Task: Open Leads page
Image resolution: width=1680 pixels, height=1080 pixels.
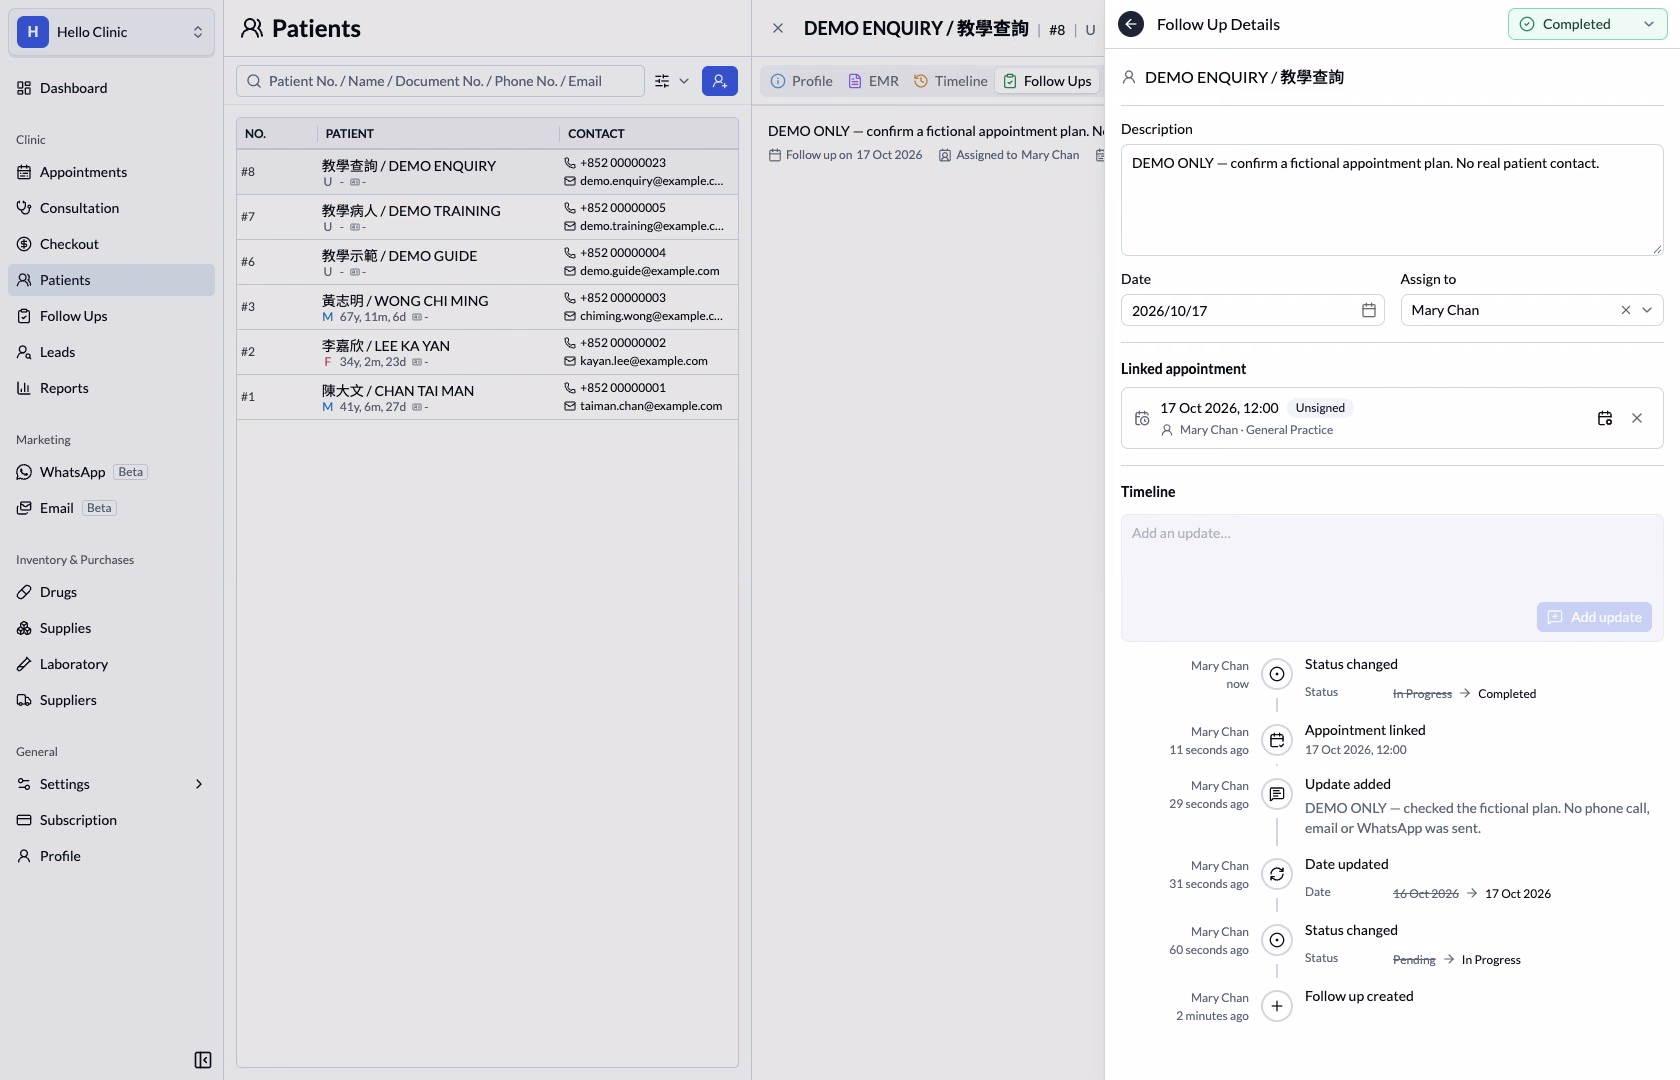Action: click(x=112, y=352)
